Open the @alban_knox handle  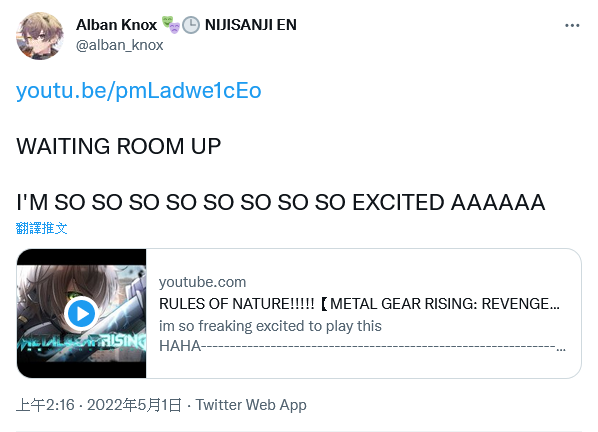pyautogui.click(x=119, y=45)
